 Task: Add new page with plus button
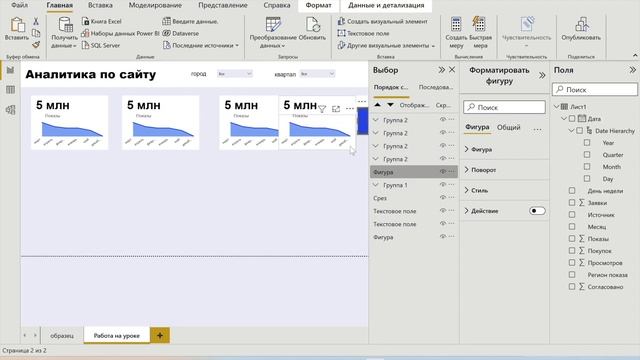[160, 335]
